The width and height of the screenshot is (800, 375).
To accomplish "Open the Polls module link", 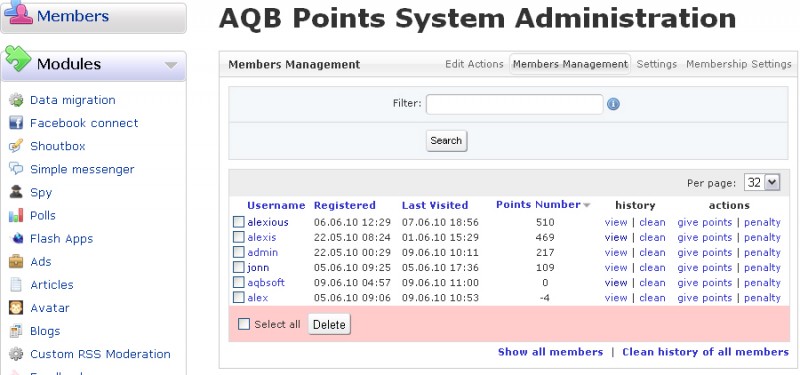I will 43,215.
